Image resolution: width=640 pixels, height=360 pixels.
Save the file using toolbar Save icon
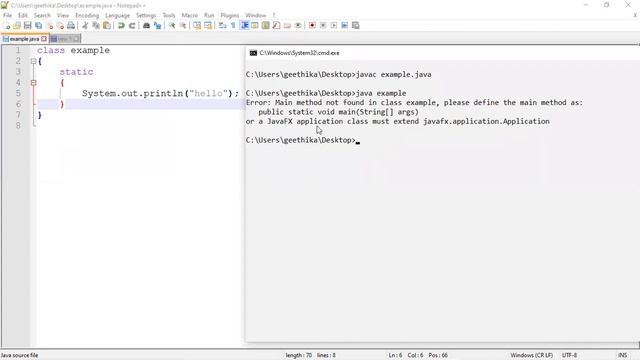27,25
